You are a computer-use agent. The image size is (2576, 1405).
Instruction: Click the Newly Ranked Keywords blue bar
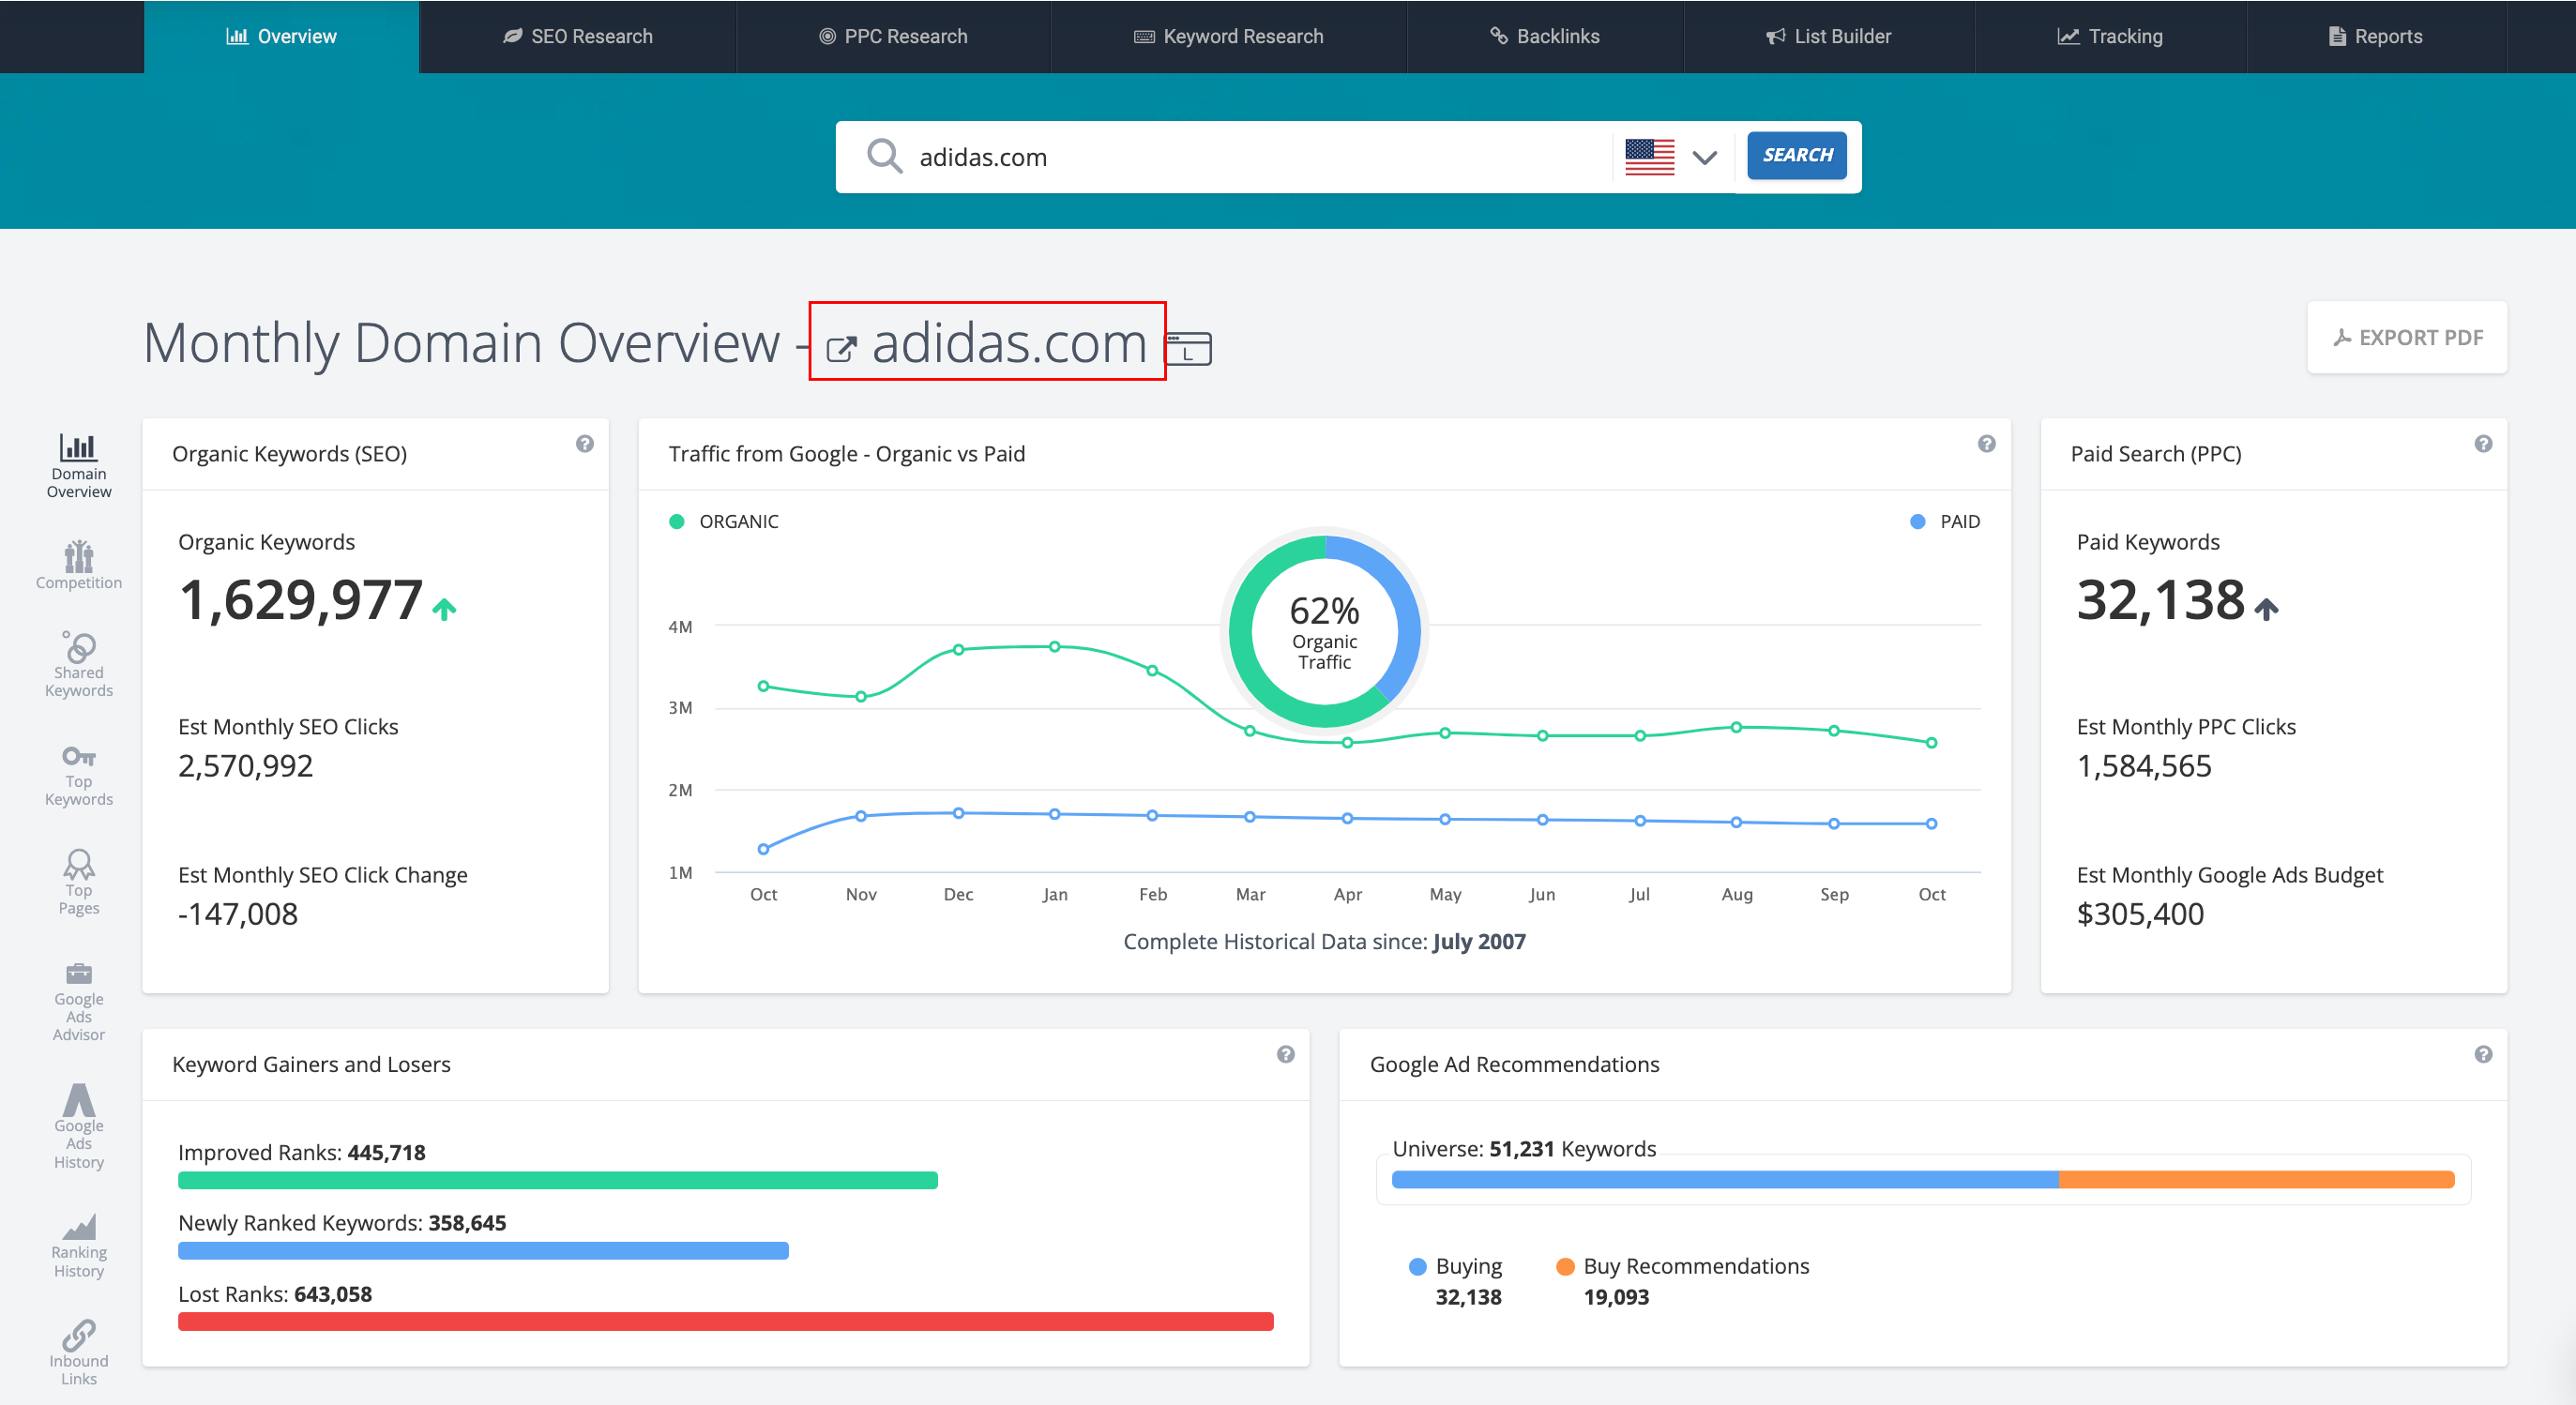click(483, 1250)
